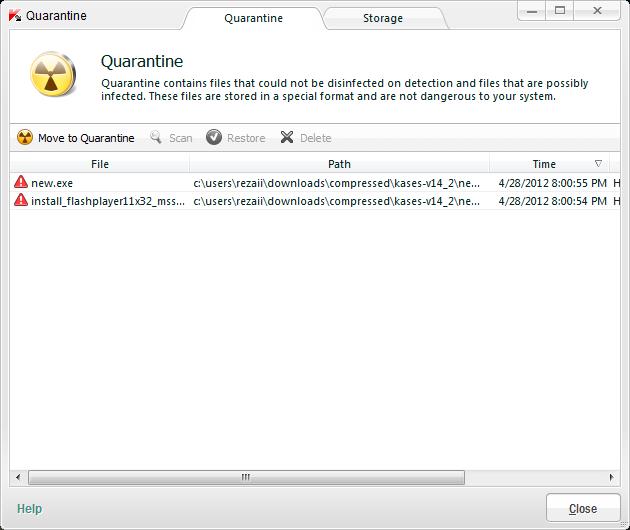Close the window with the title-bar X
This screenshot has height=530, width=630.
[597, 11]
